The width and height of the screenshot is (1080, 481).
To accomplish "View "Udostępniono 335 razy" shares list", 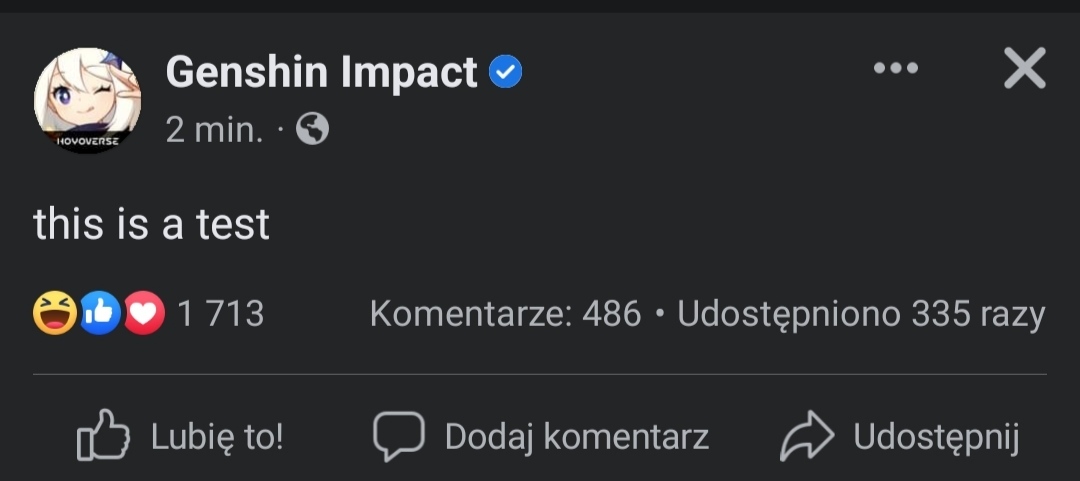I will pos(861,314).
